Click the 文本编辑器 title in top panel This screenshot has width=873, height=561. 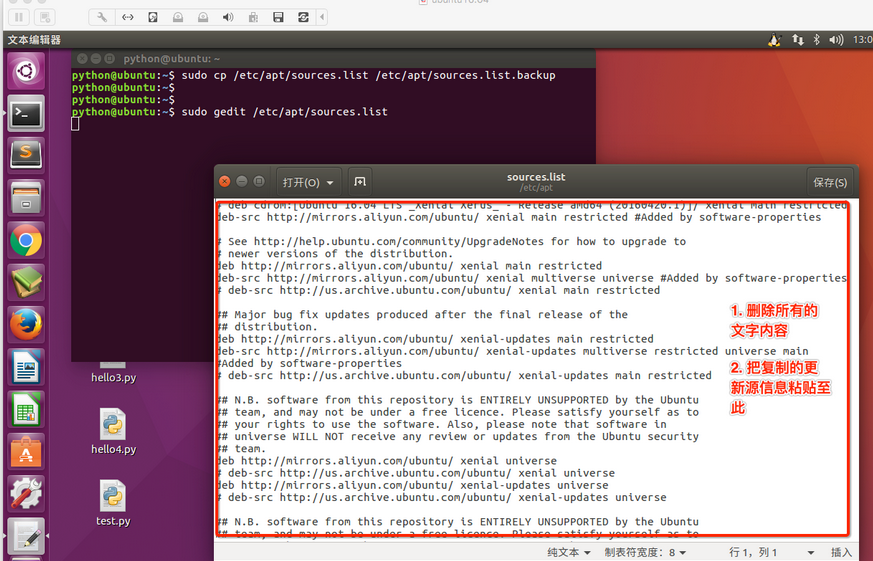tap(34, 40)
